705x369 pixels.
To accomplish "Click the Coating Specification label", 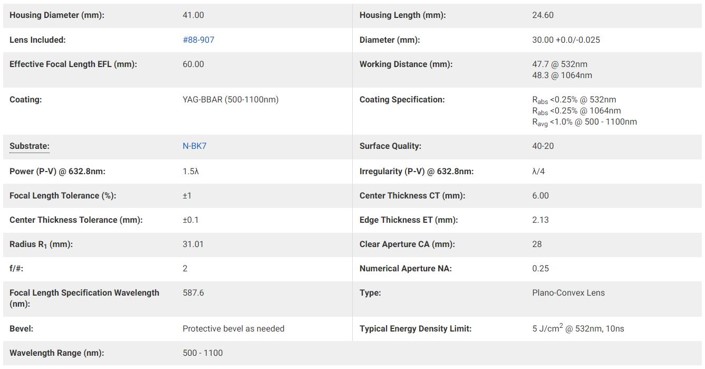I will 402,99.
